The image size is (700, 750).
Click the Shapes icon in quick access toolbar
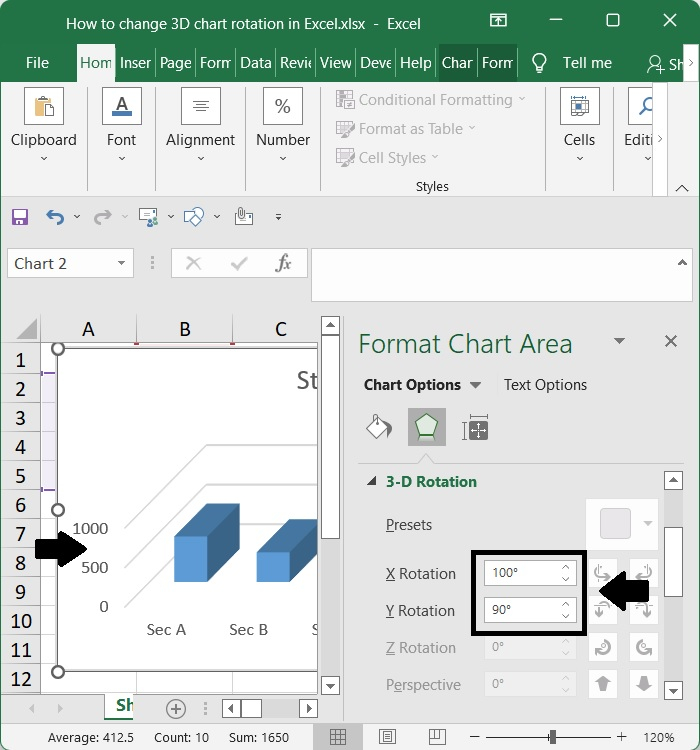pyautogui.click(x=194, y=217)
